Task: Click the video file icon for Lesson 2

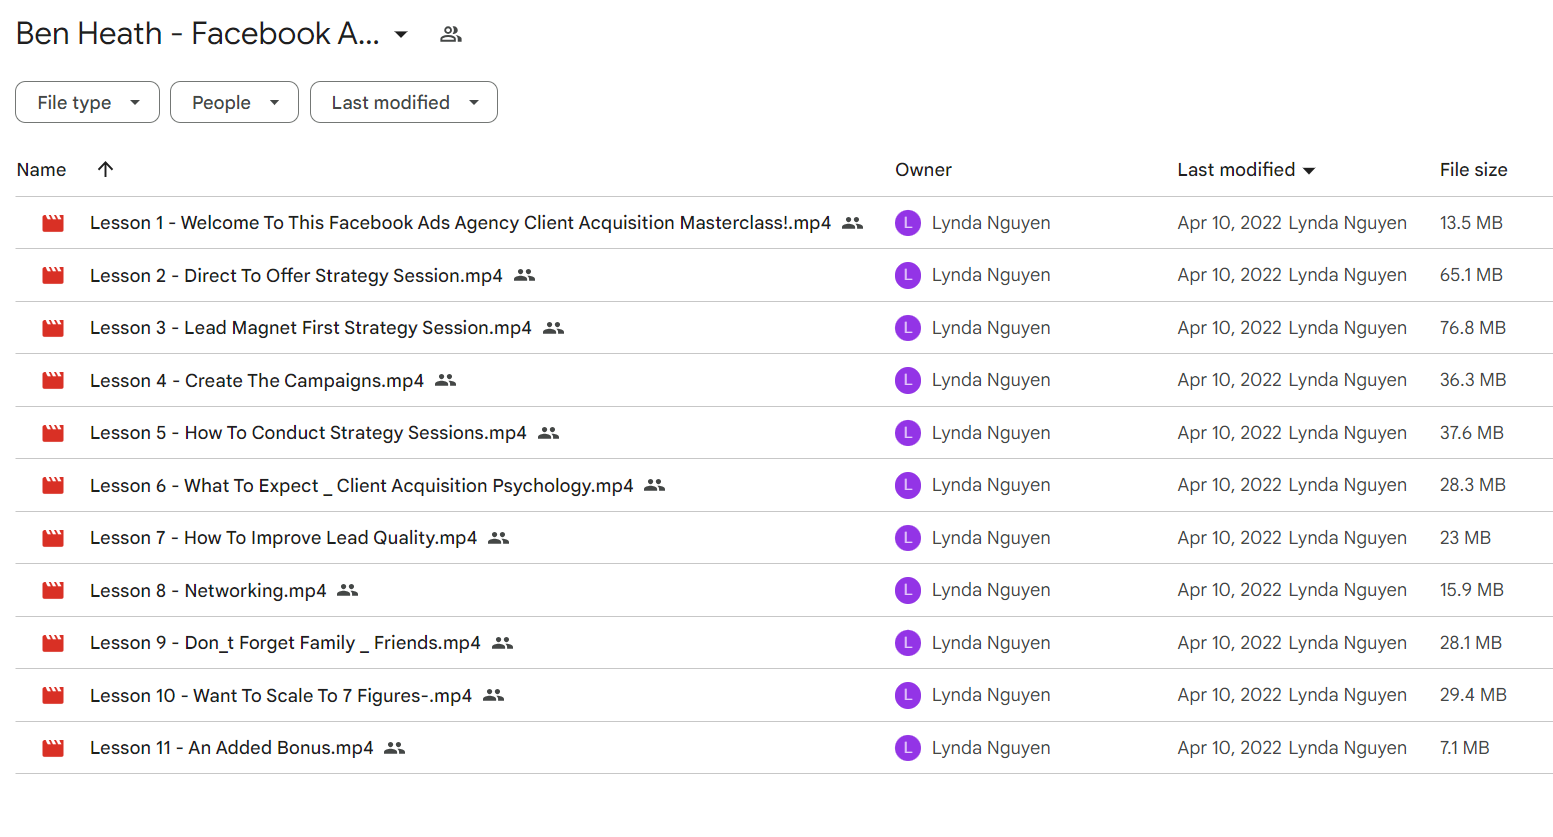Action: (53, 275)
